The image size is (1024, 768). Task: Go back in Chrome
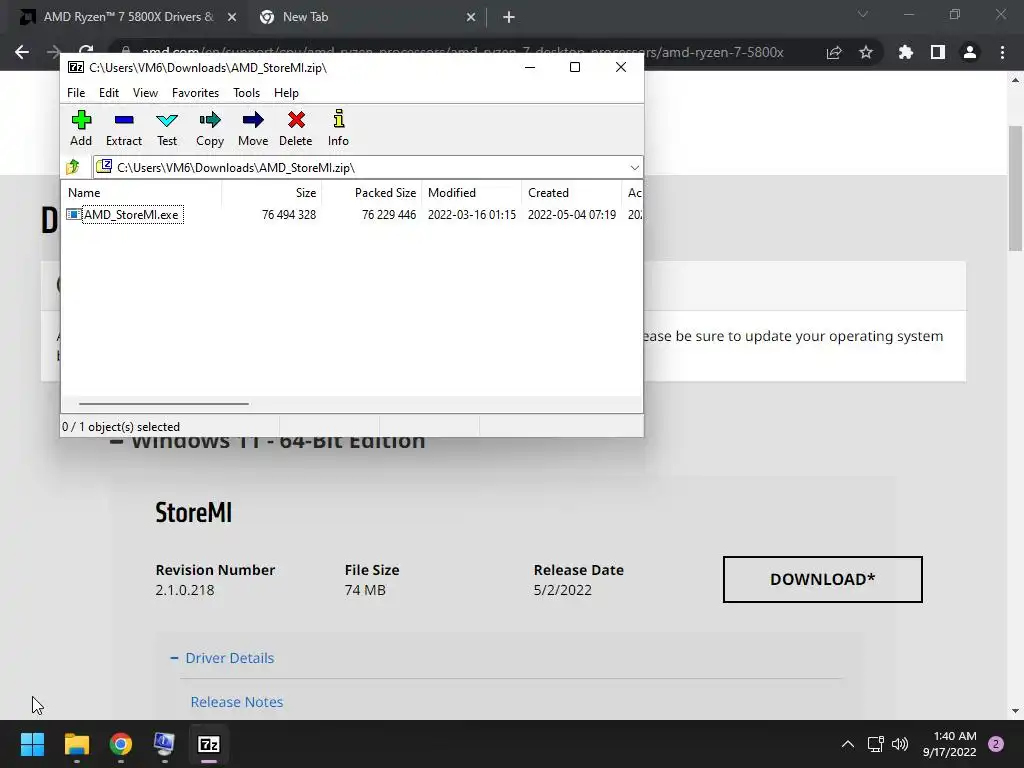(x=22, y=52)
